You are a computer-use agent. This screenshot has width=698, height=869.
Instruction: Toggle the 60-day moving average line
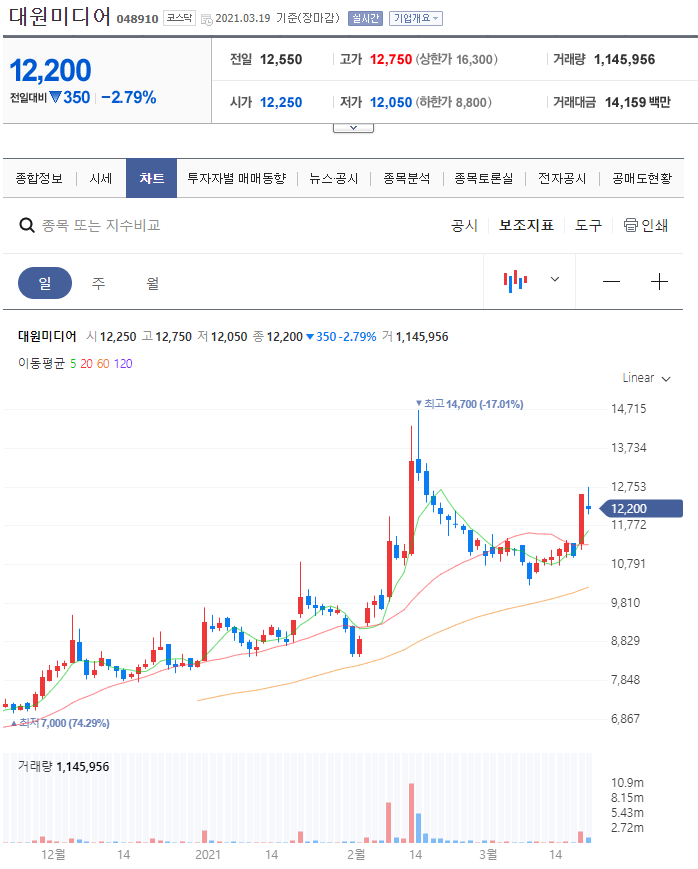pos(103,364)
